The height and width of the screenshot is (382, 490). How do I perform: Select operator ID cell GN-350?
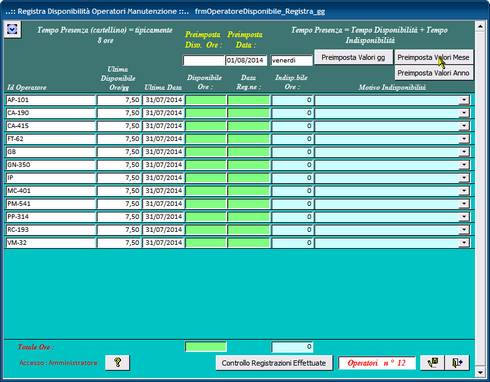(x=51, y=165)
